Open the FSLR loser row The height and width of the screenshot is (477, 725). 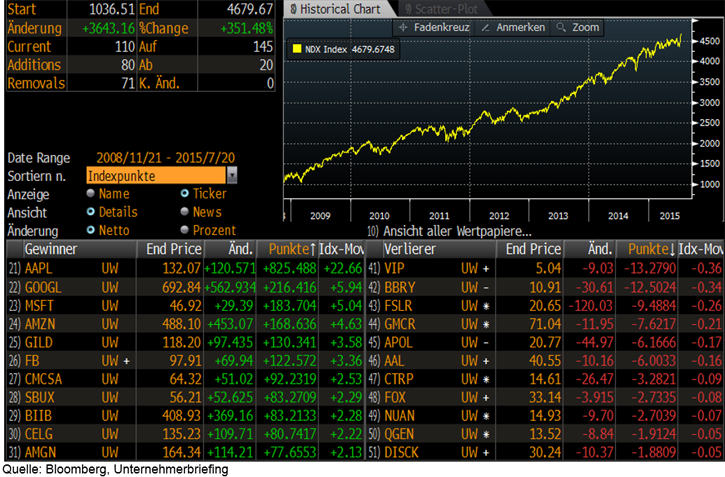[545, 306]
